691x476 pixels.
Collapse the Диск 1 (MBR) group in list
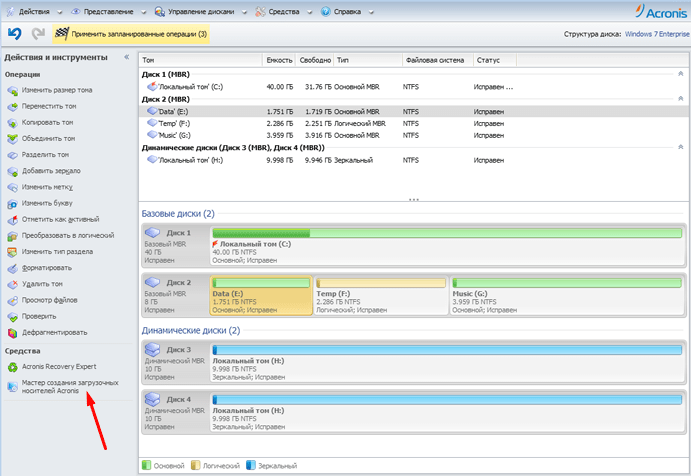(x=680, y=74)
